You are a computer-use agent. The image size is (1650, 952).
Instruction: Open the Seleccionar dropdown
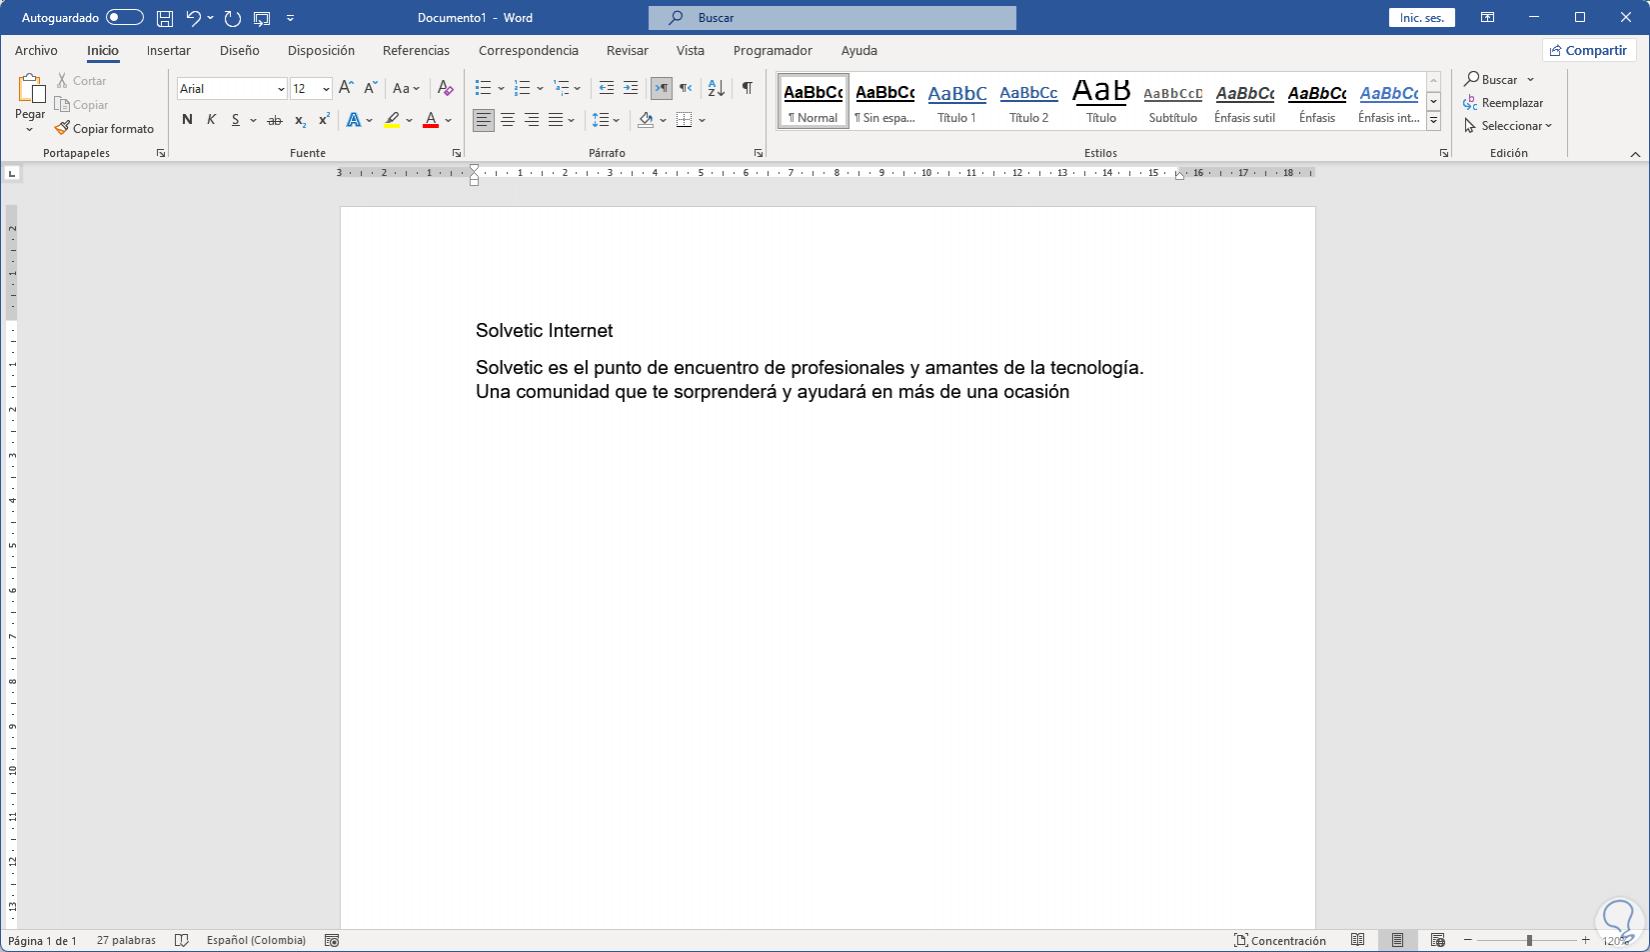tap(1508, 126)
